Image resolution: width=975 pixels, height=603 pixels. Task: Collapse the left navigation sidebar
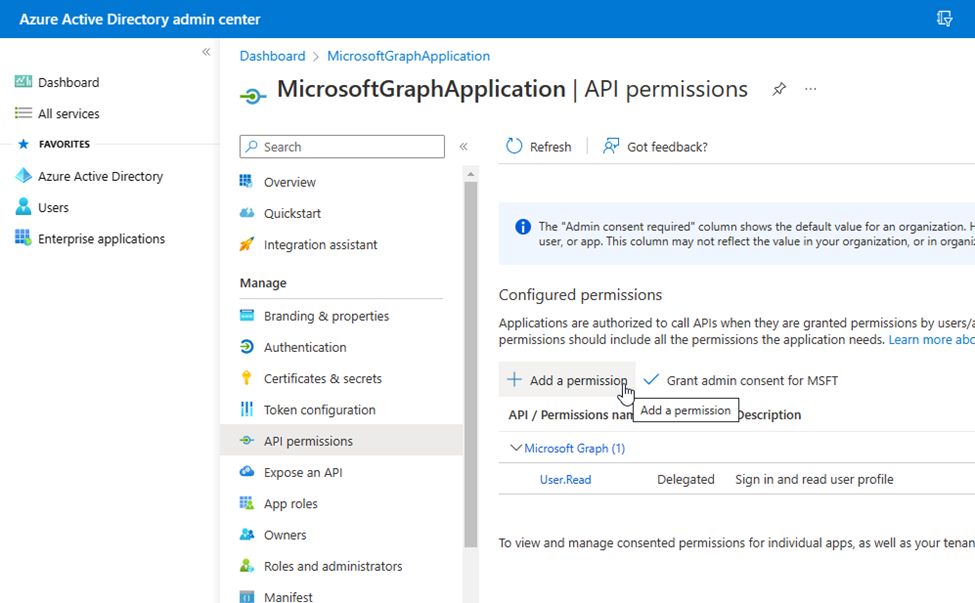click(x=206, y=52)
